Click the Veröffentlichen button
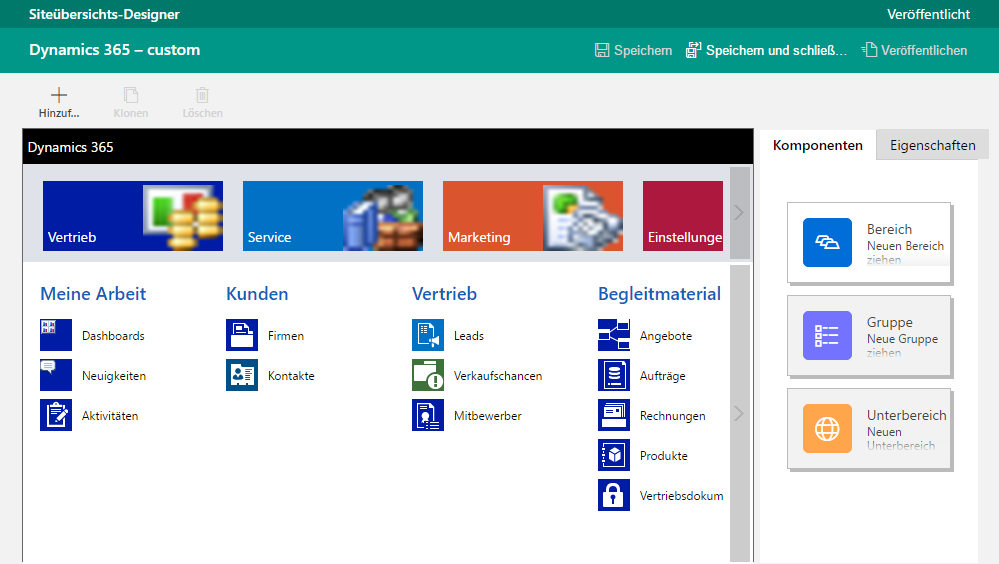 pos(915,50)
